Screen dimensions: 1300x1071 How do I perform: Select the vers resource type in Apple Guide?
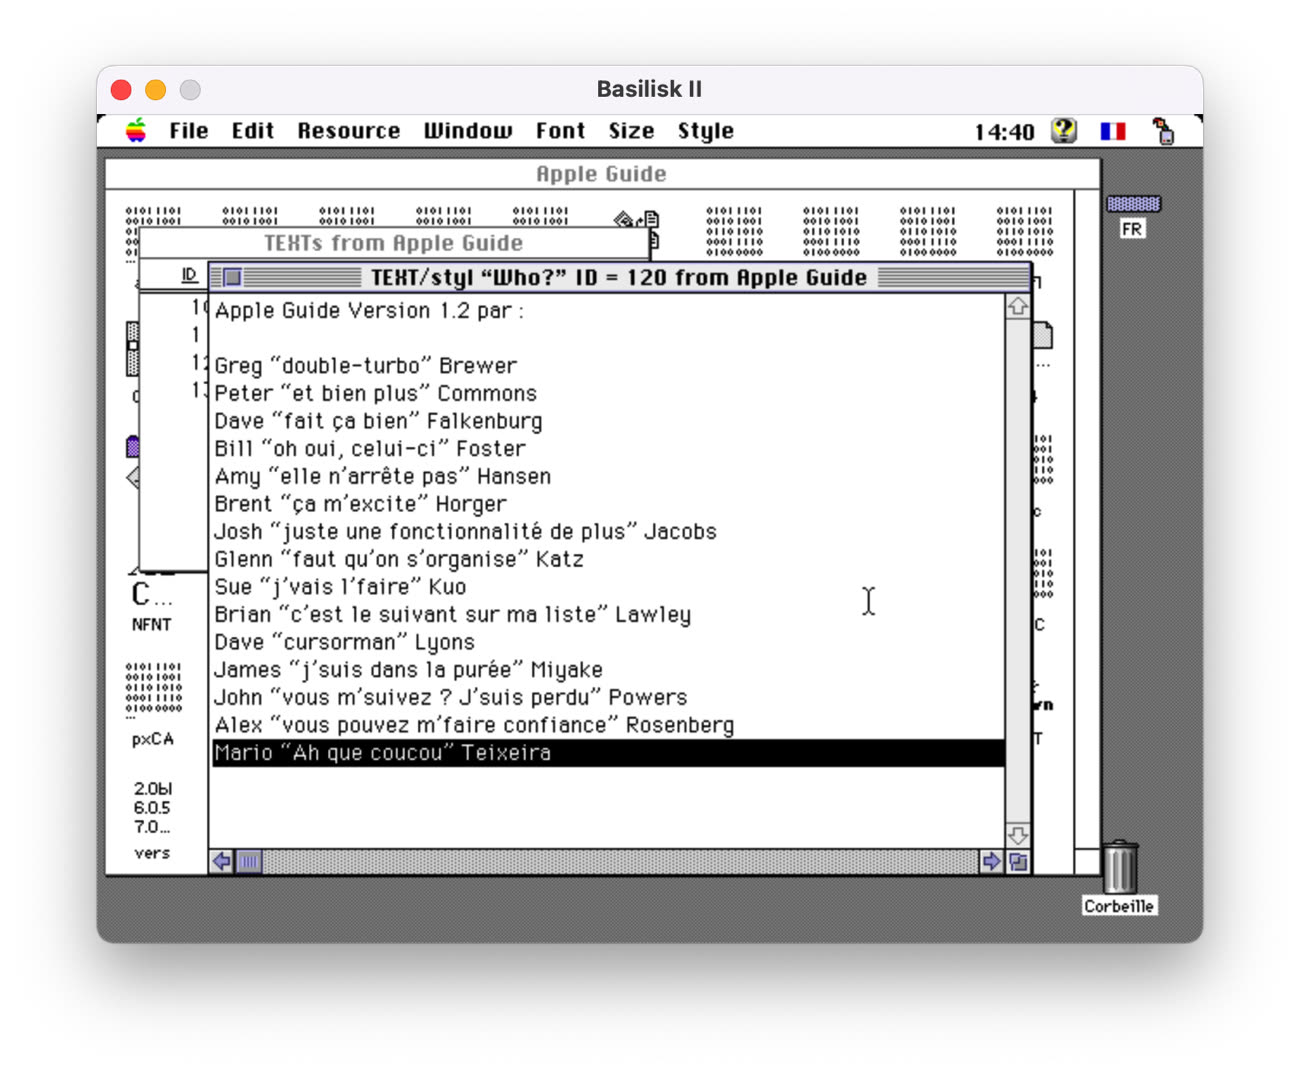point(152,821)
